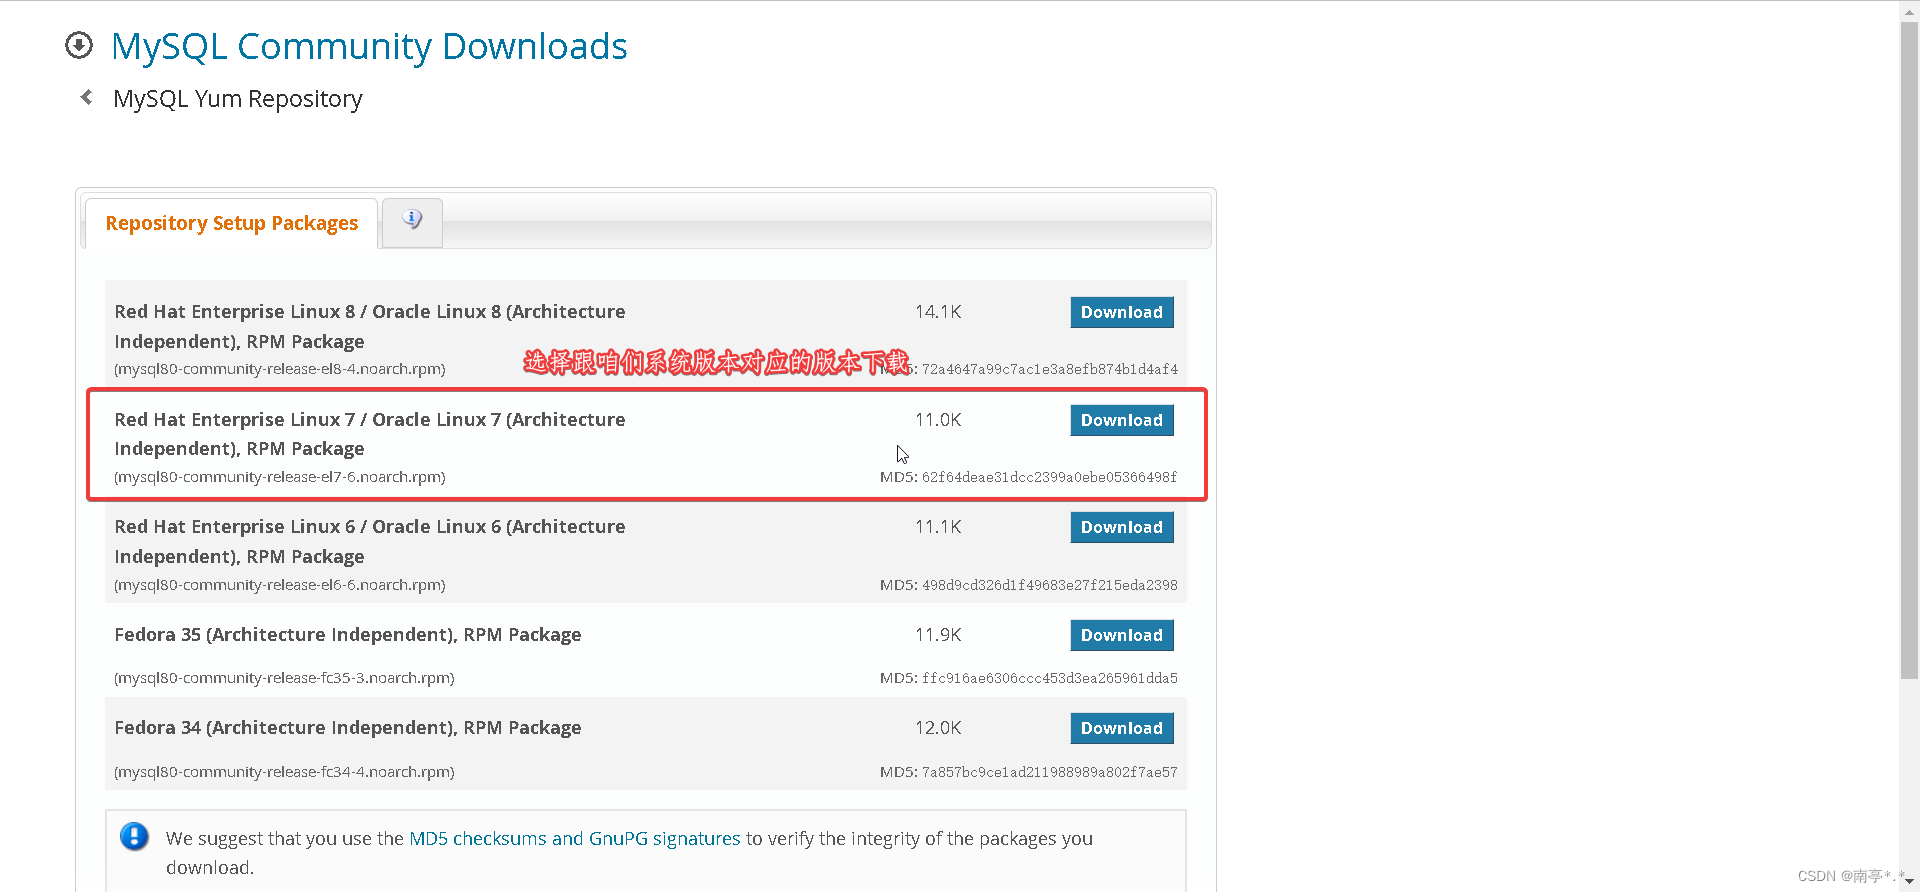Click the 11.9K file size value

(x=938, y=635)
